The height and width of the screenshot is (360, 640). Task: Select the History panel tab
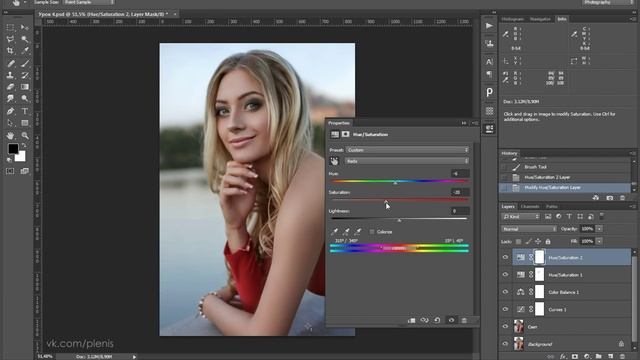tap(509, 153)
